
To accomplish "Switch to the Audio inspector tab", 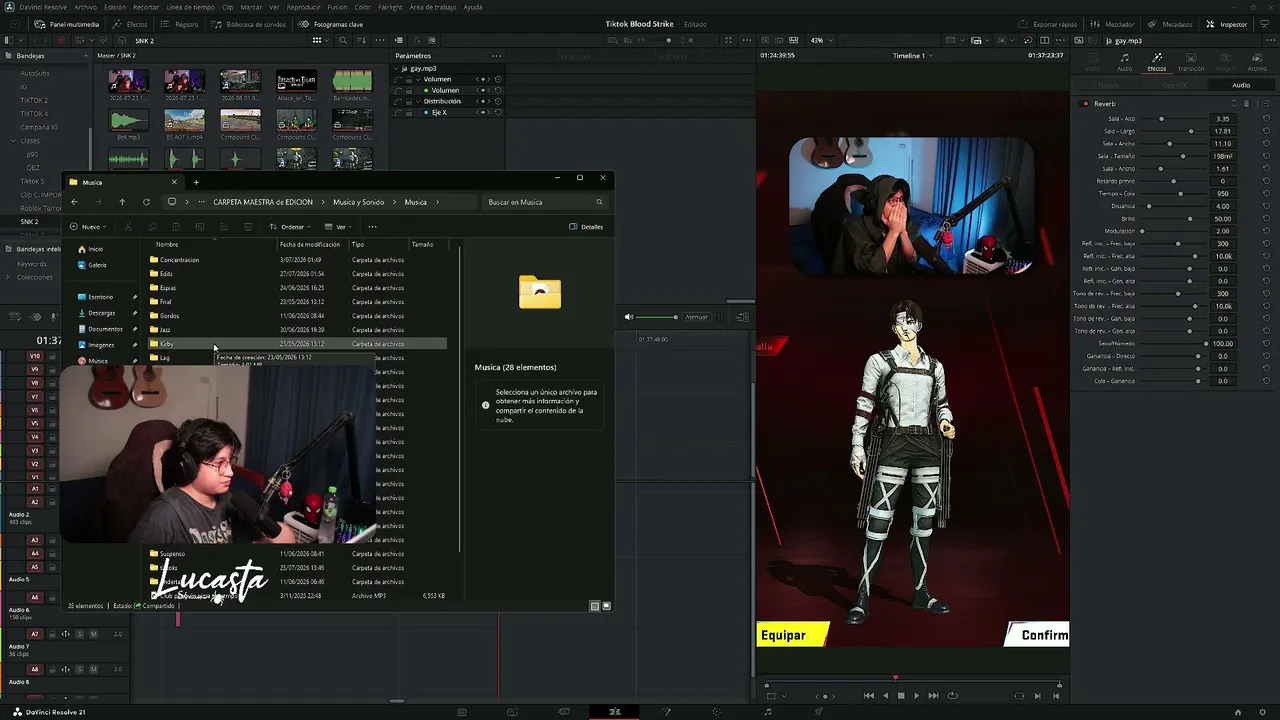I will [x=1124, y=62].
